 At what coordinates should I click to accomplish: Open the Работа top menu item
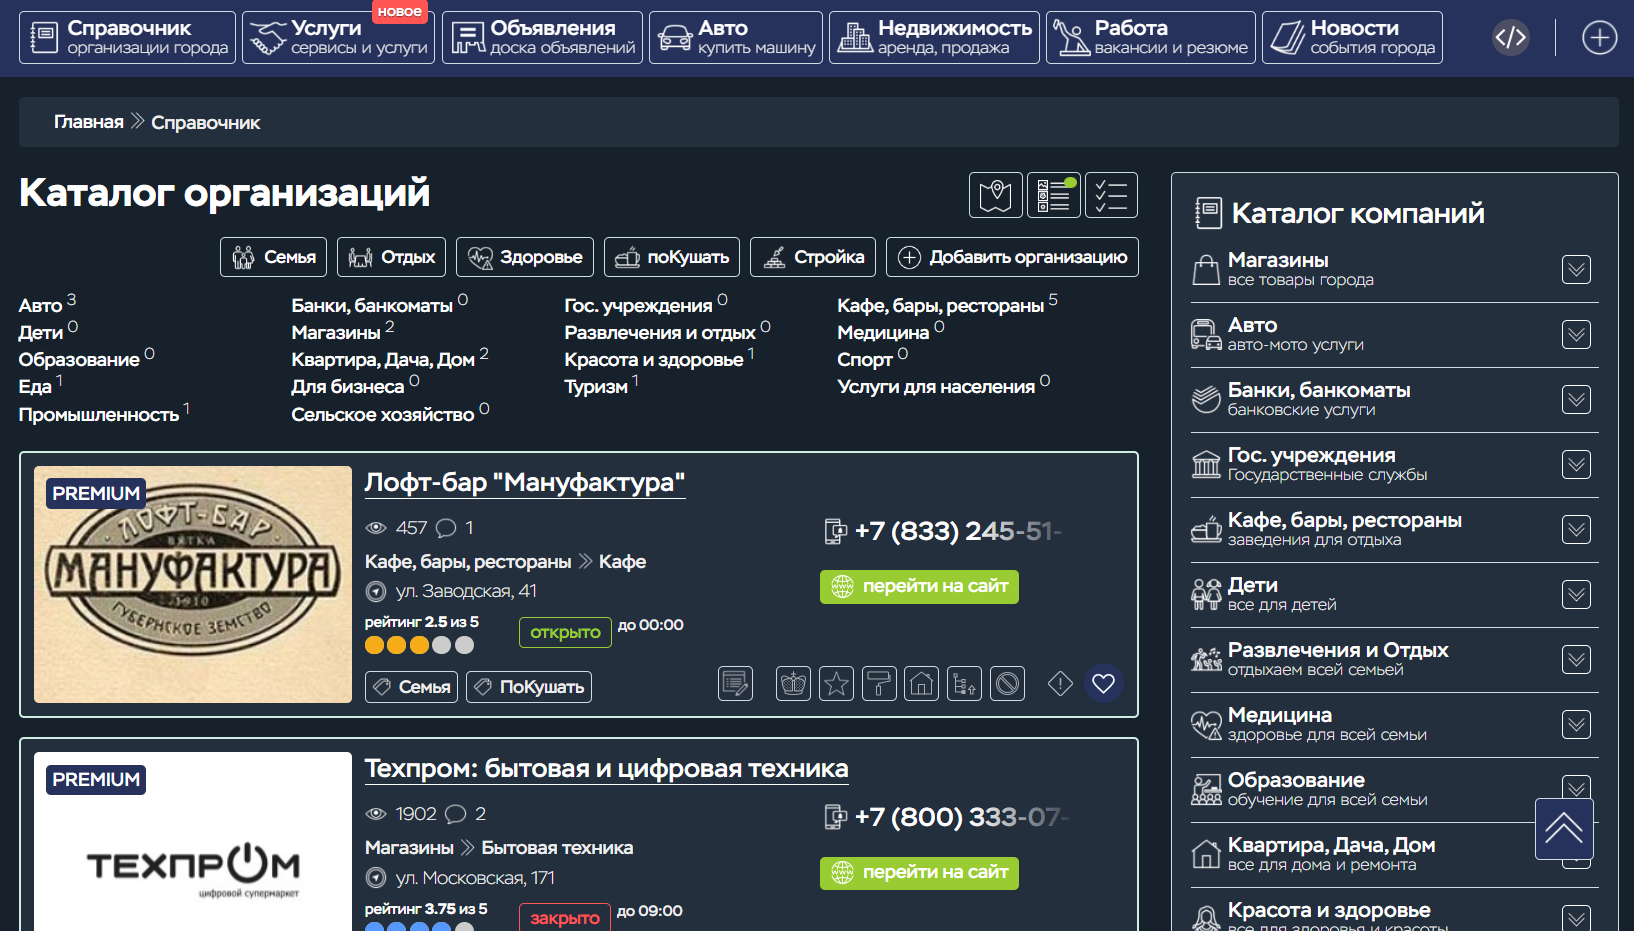tap(1150, 38)
